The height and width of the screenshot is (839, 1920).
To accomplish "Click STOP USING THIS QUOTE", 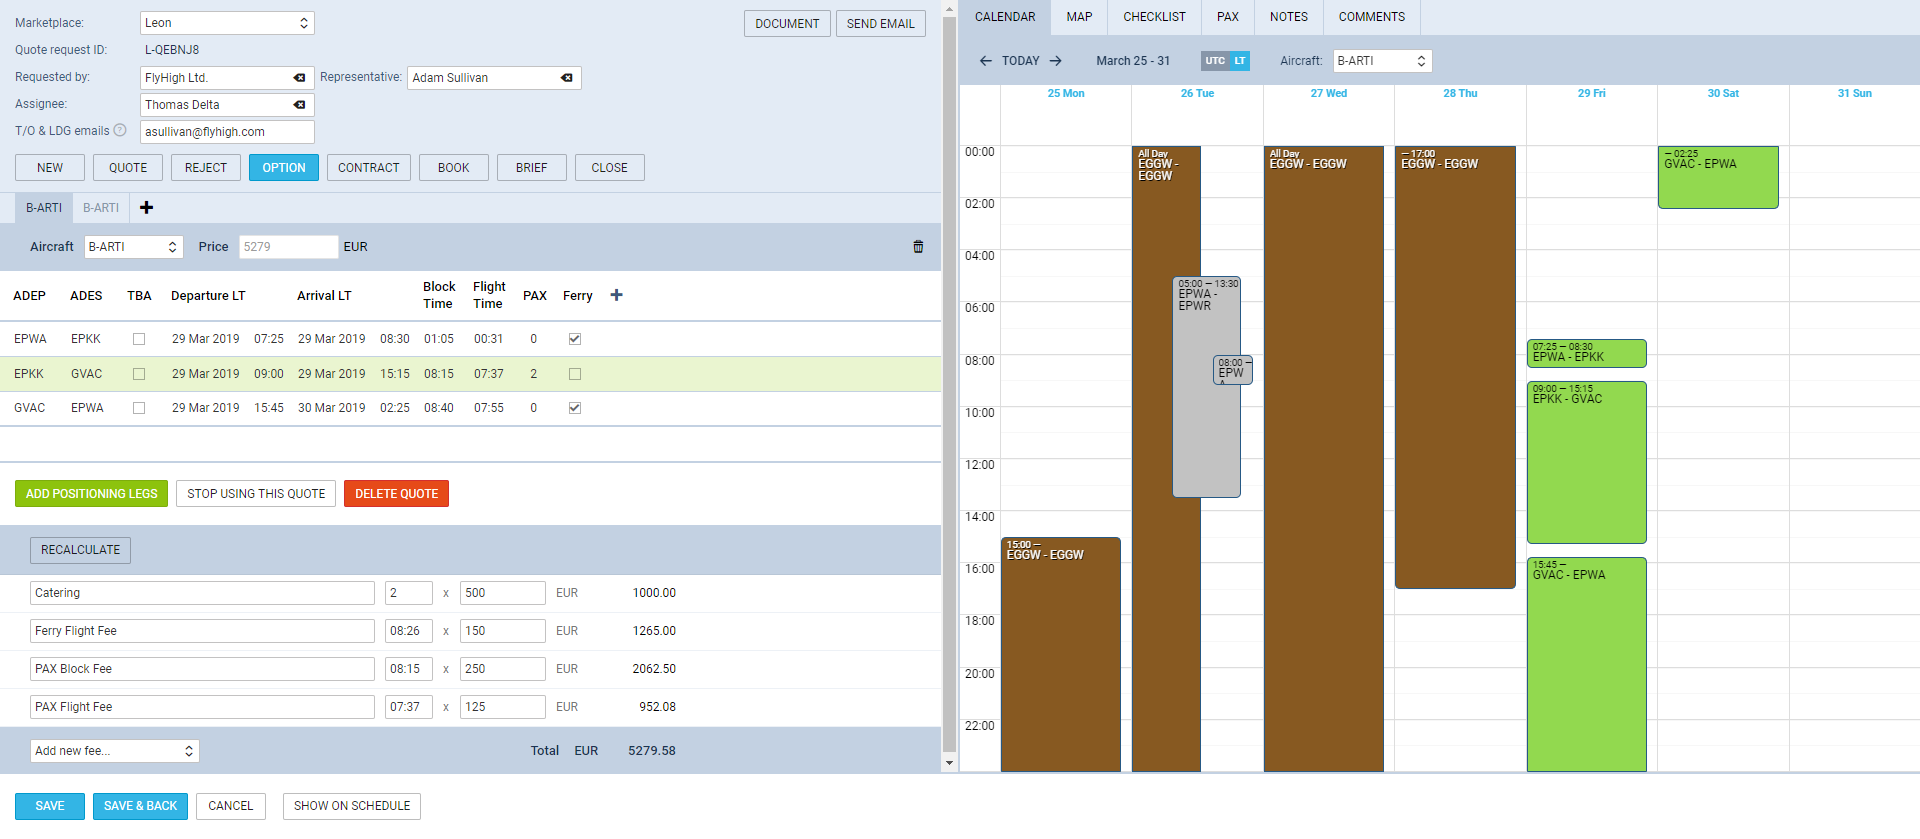I will coord(256,494).
